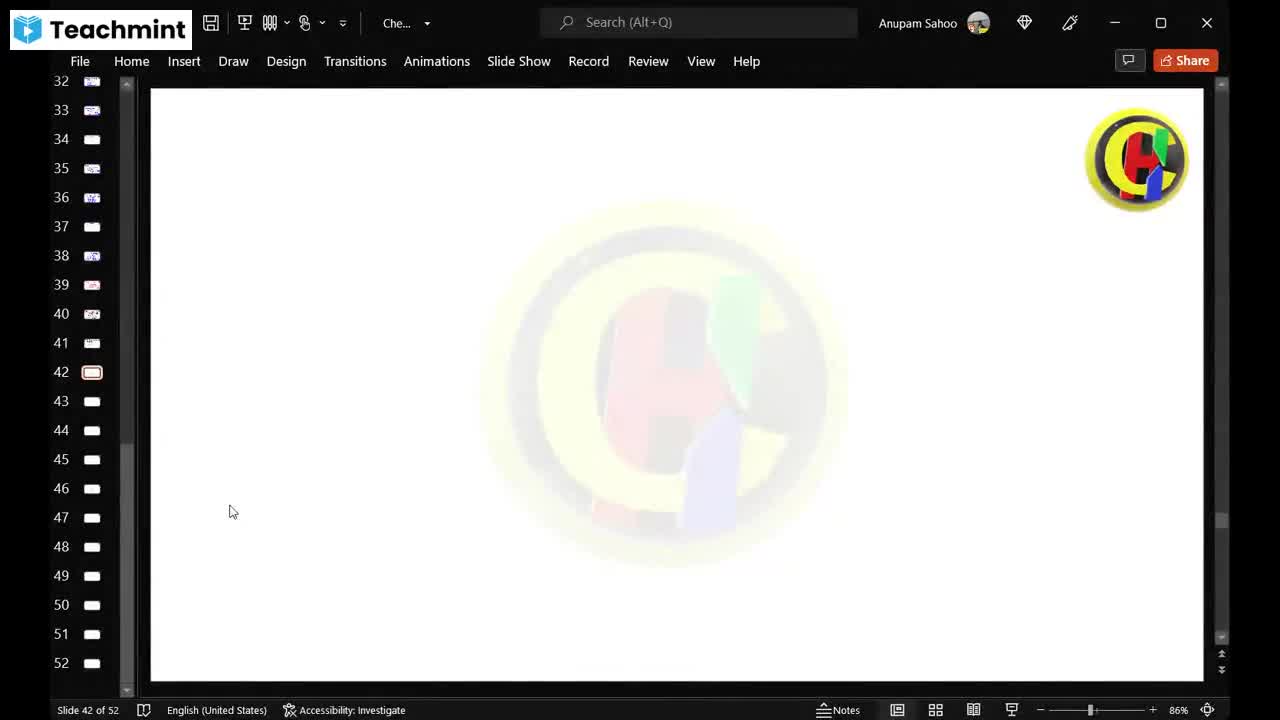Click English (United States) language button
The image size is (1280, 720).
click(217, 710)
